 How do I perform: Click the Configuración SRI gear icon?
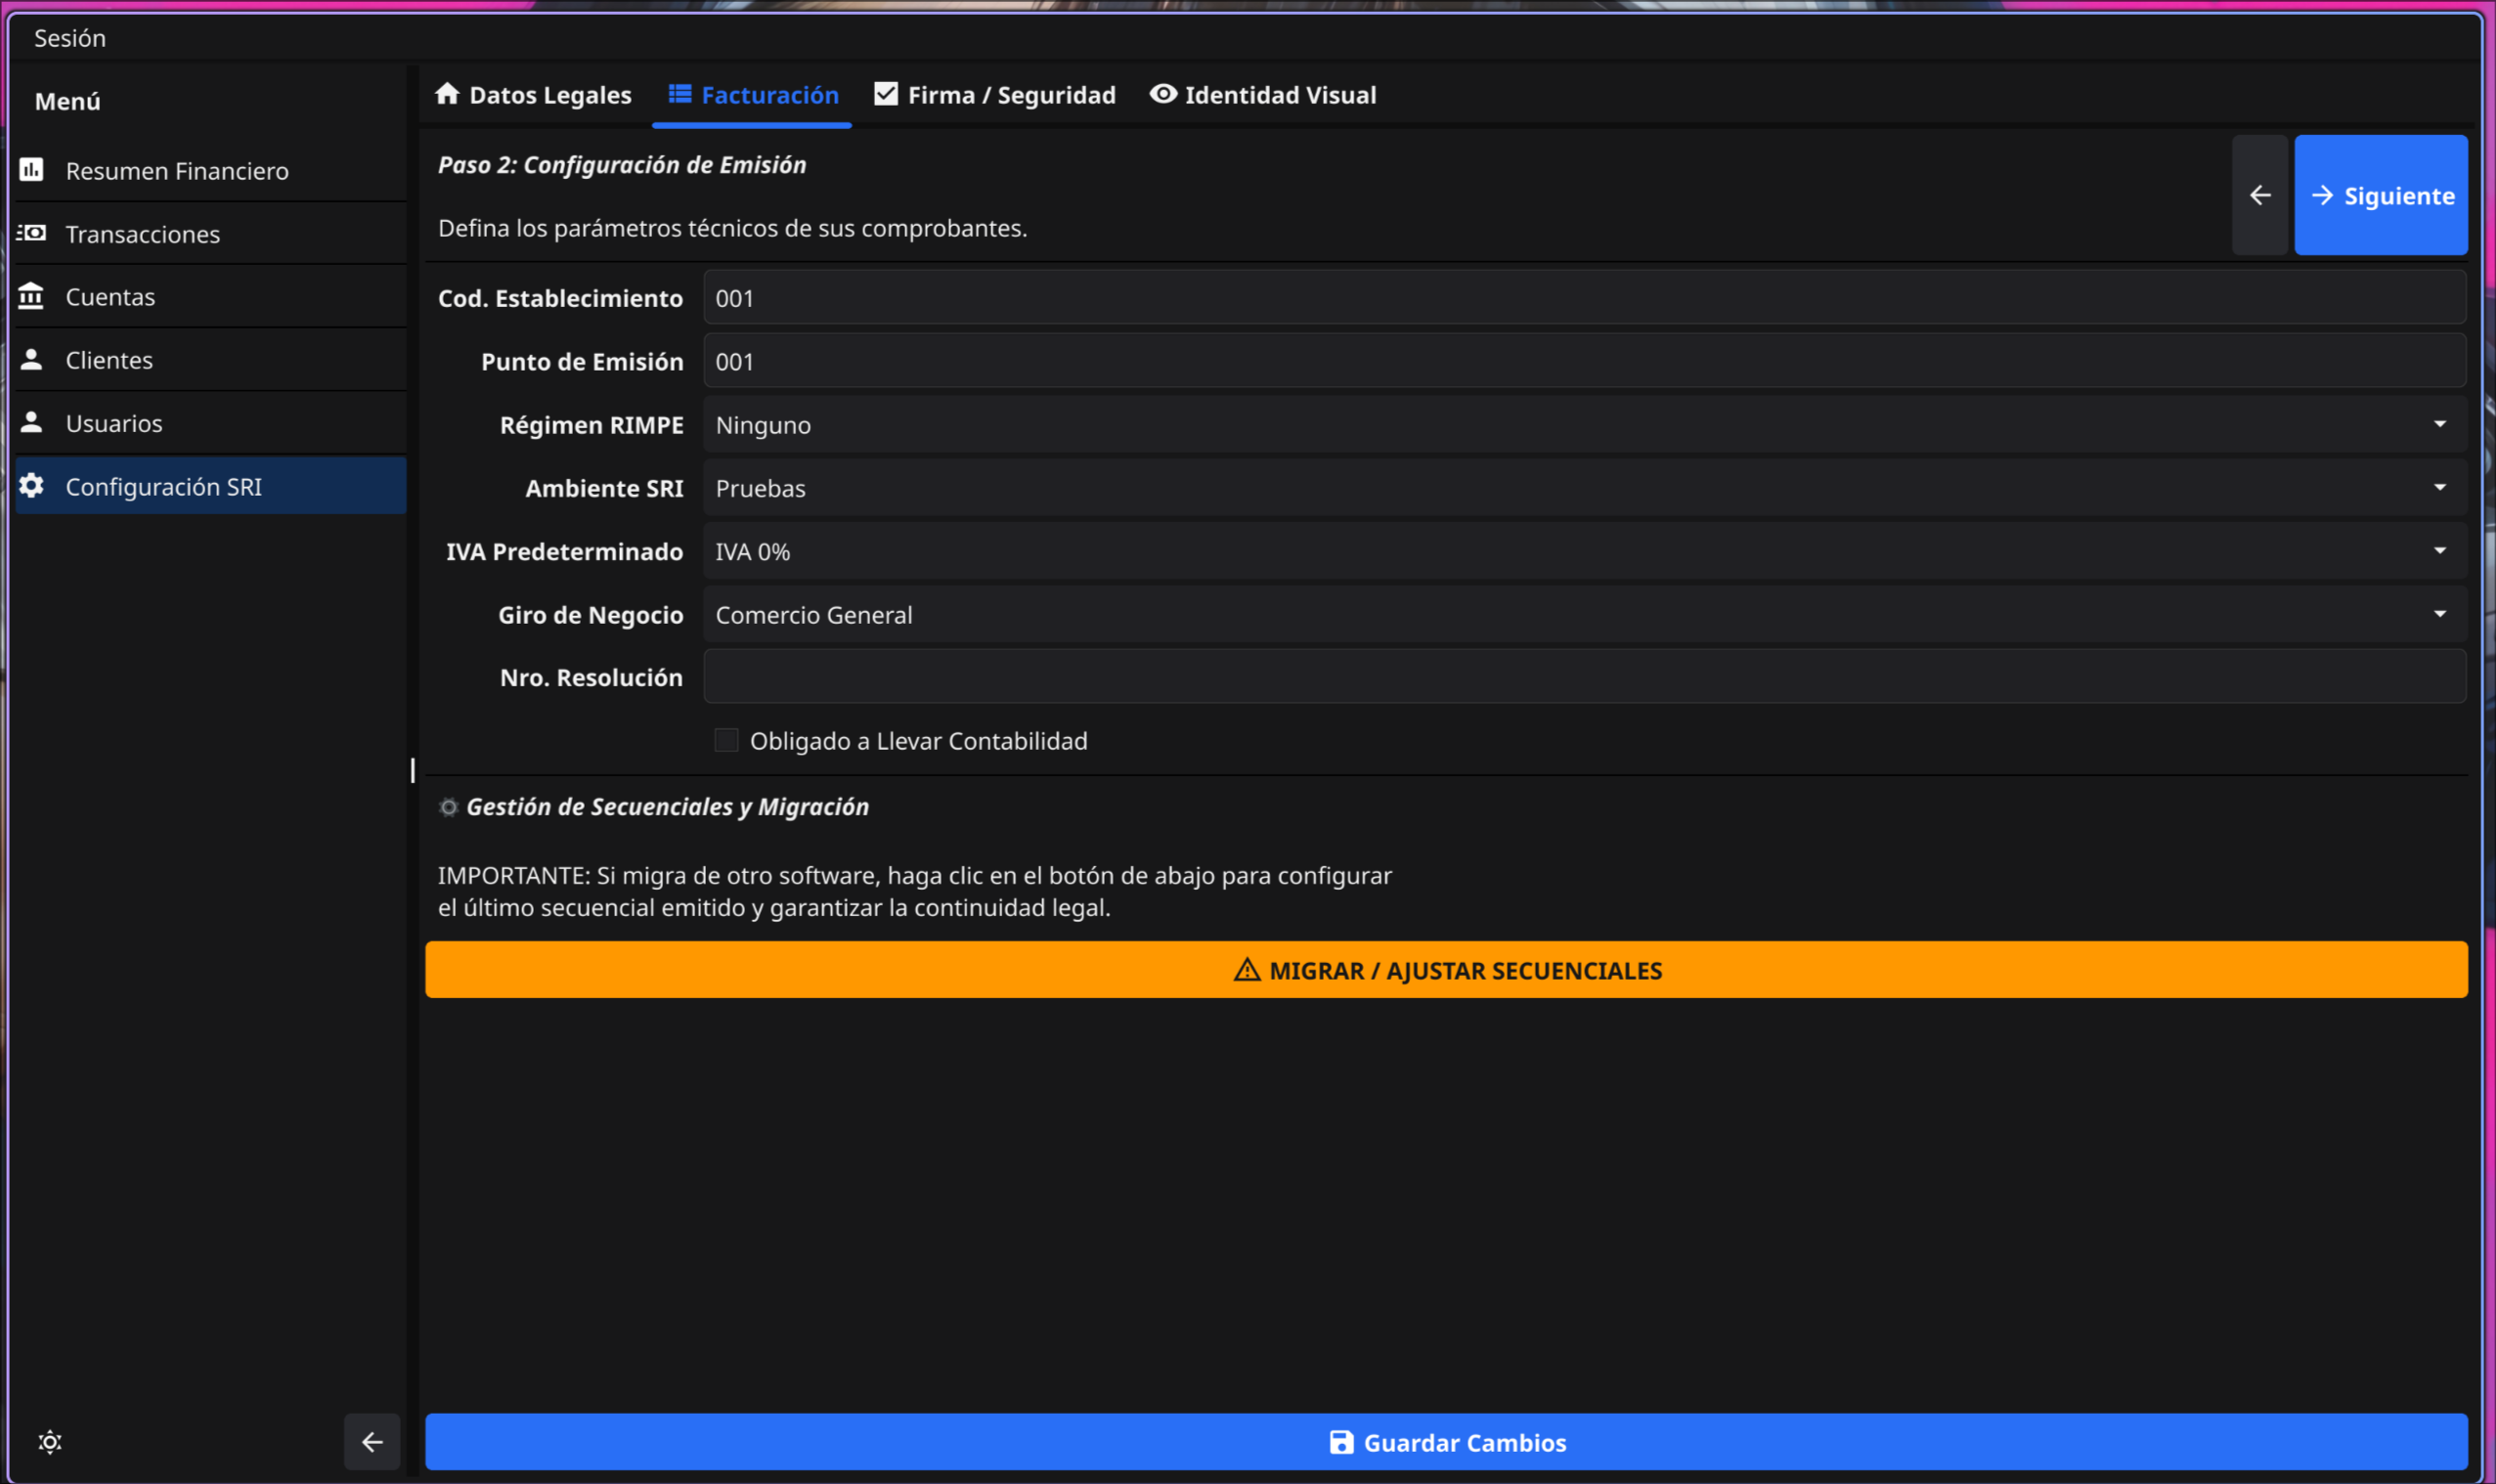pyautogui.click(x=31, y=485)
